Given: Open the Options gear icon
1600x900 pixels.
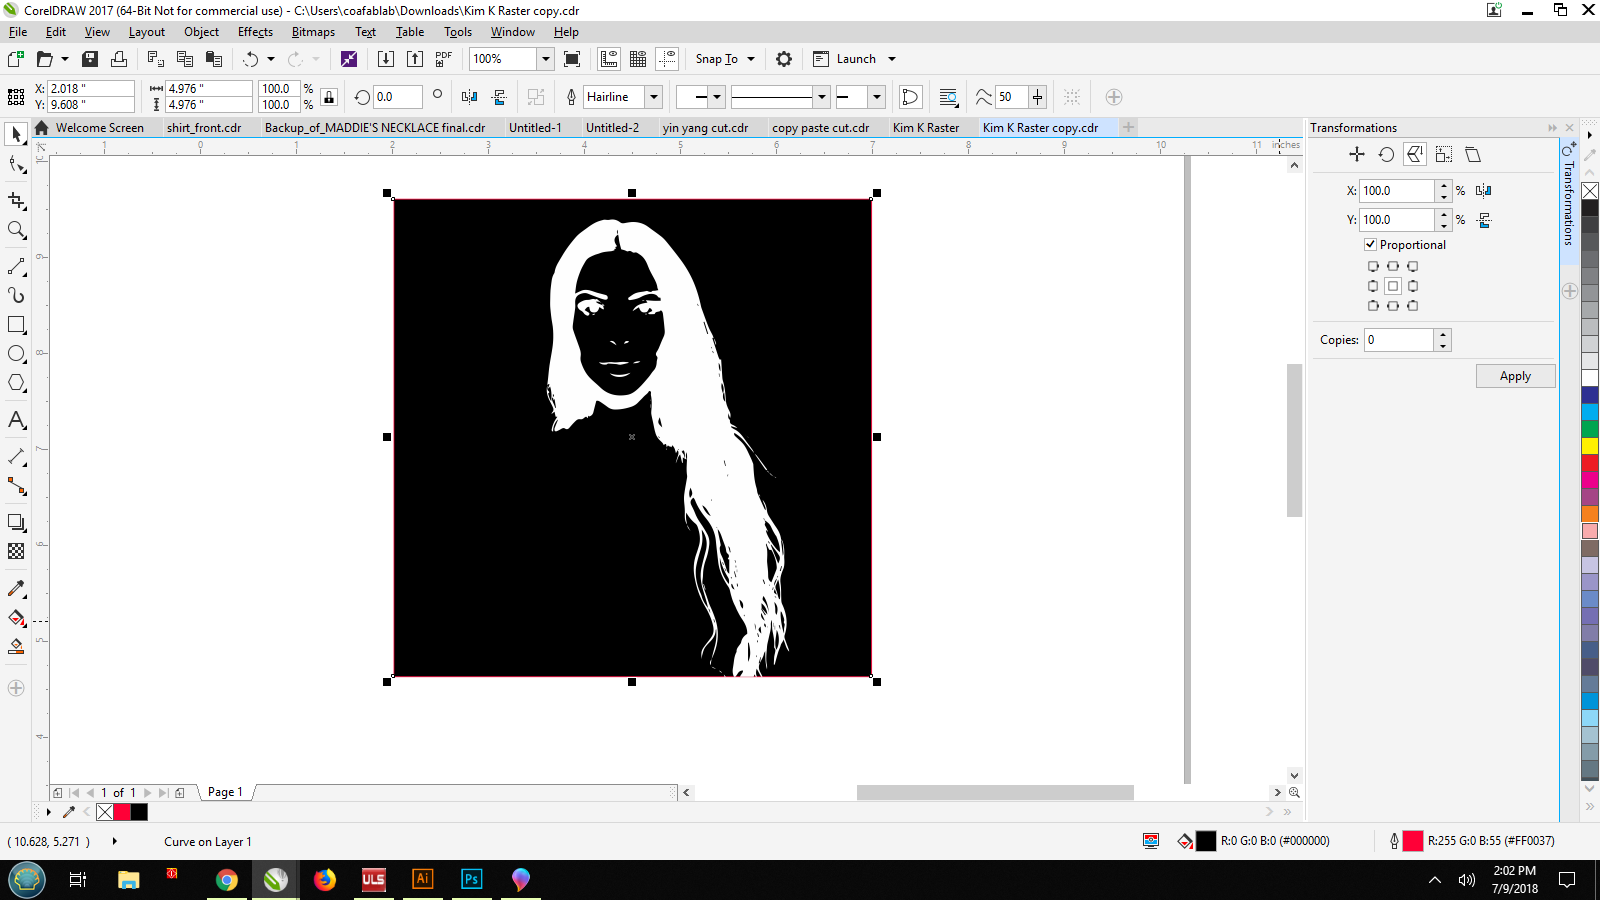Looking at the screenshot, I should (784, 59).
